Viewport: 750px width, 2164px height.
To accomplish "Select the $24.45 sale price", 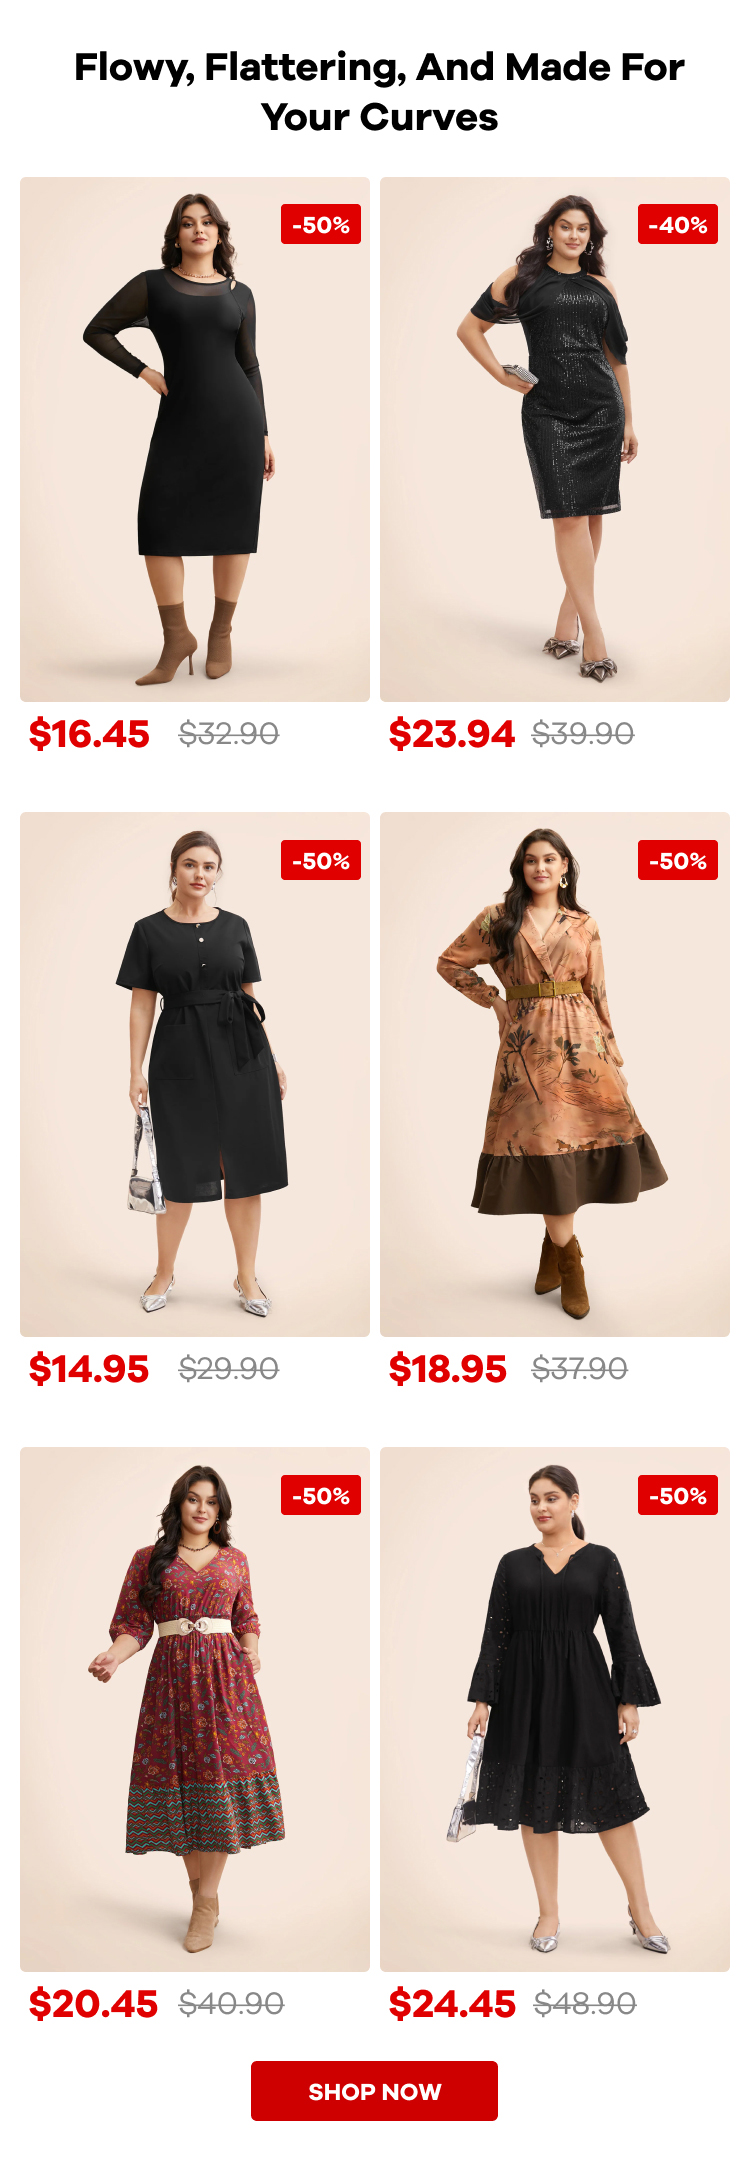I will coord(452,2004).
